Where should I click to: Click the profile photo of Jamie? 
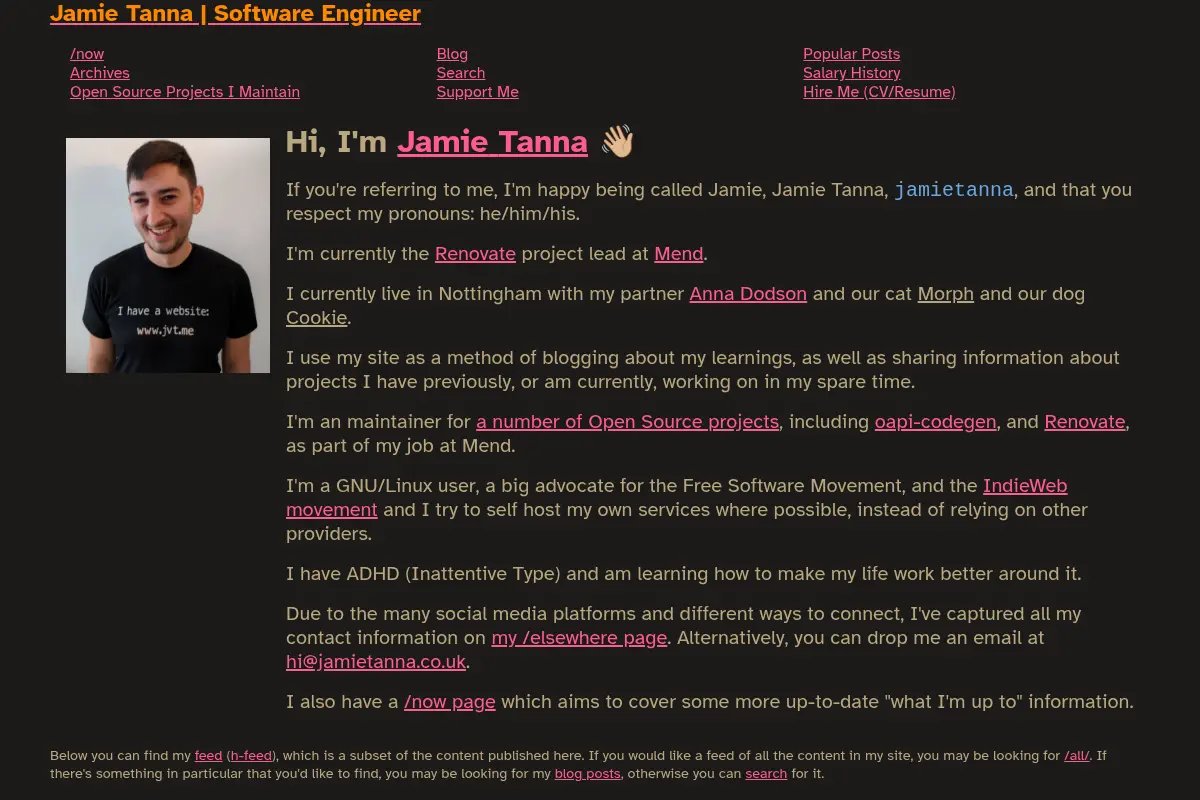(168, 255)
